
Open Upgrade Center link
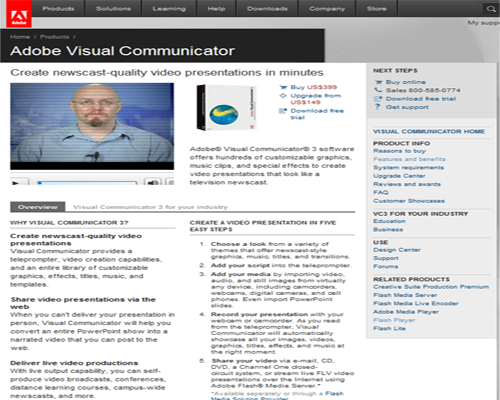399,176
